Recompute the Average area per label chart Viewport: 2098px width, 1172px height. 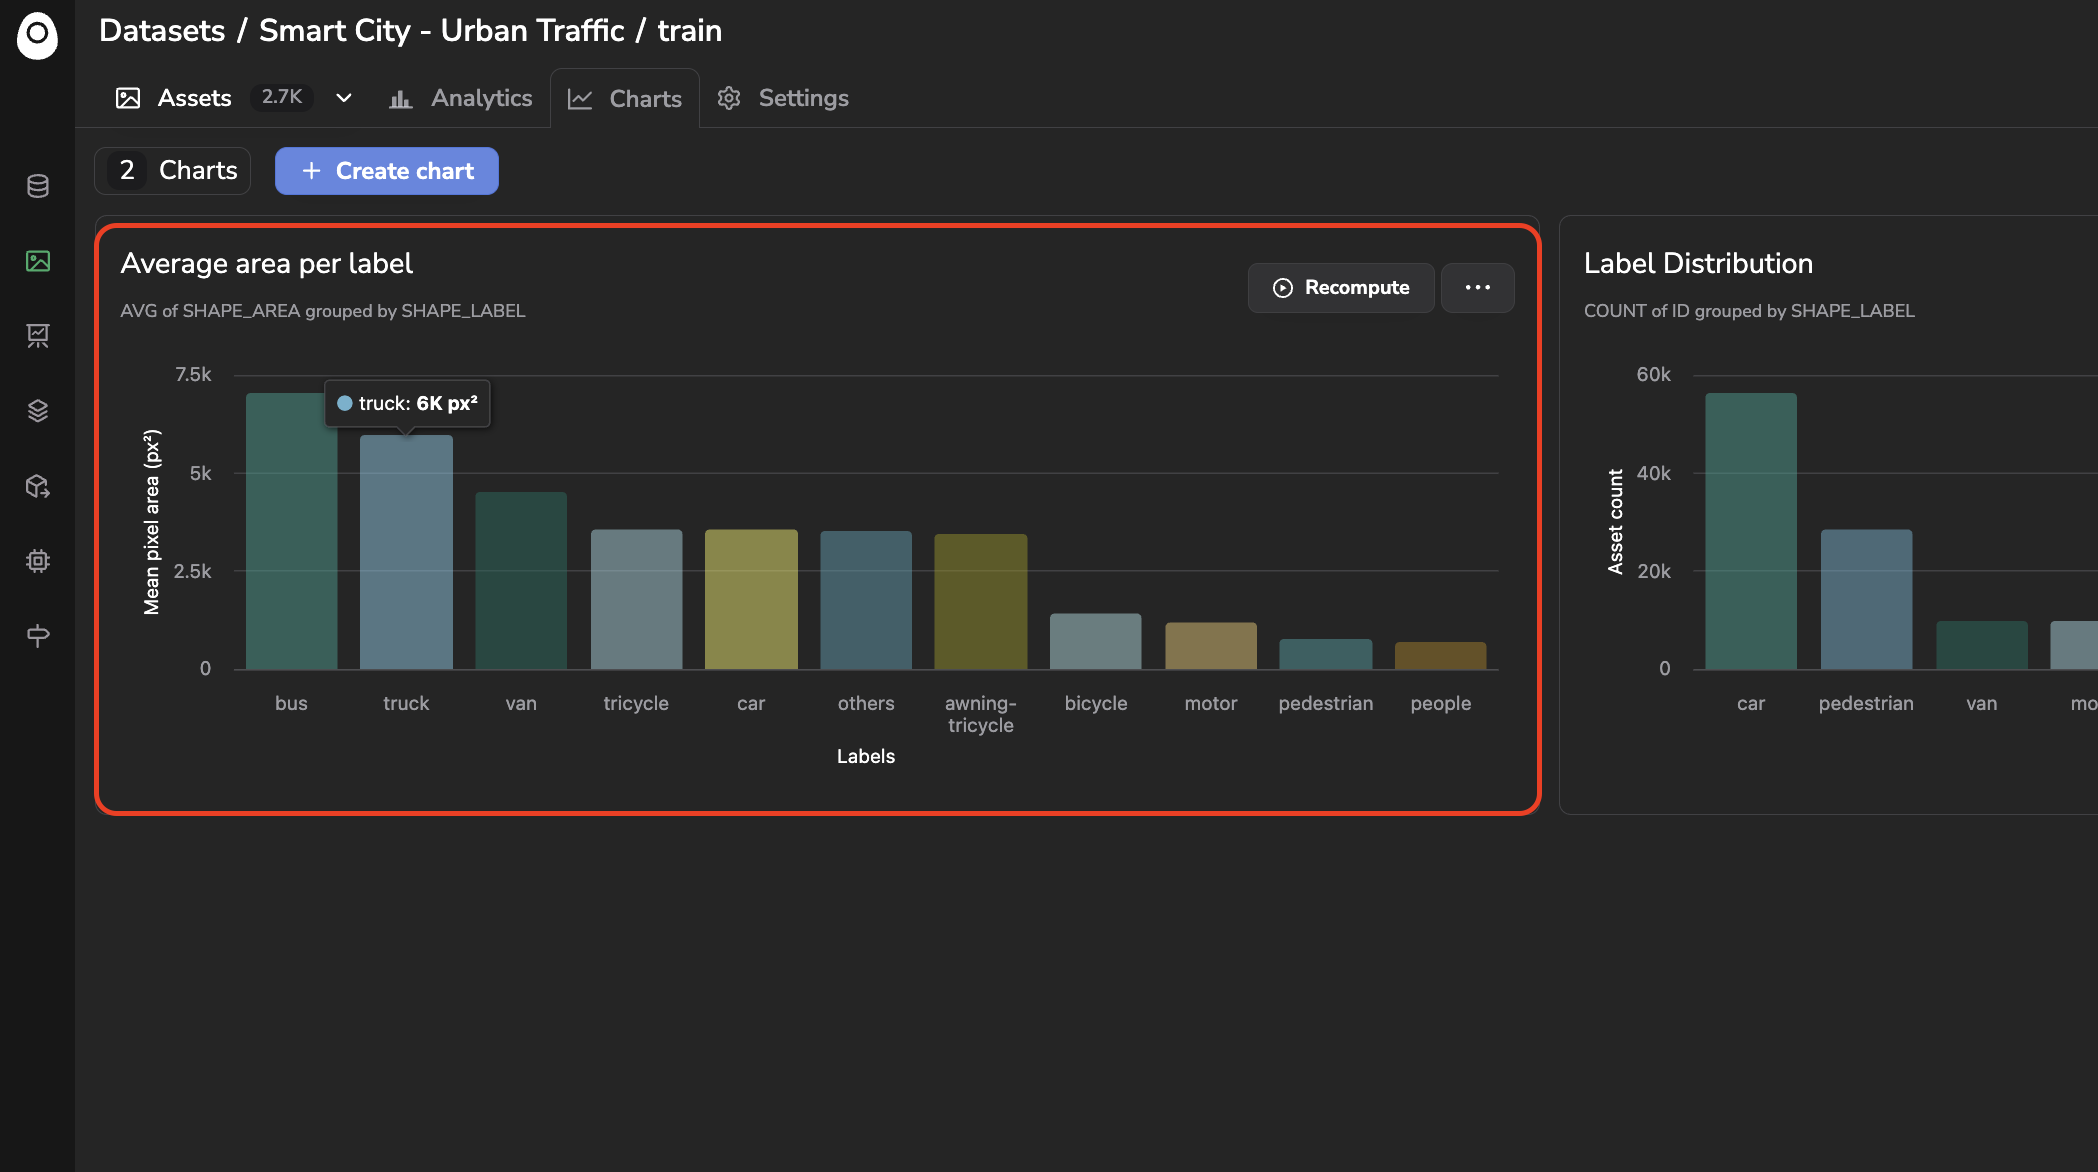[1341, 288]
